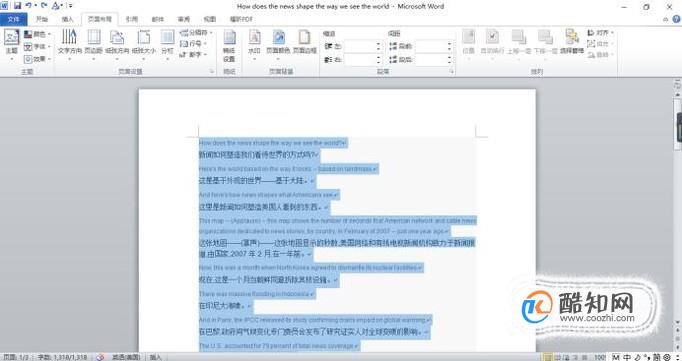Click the IME 简 simplified Chinese indicator

click(657, 357)
